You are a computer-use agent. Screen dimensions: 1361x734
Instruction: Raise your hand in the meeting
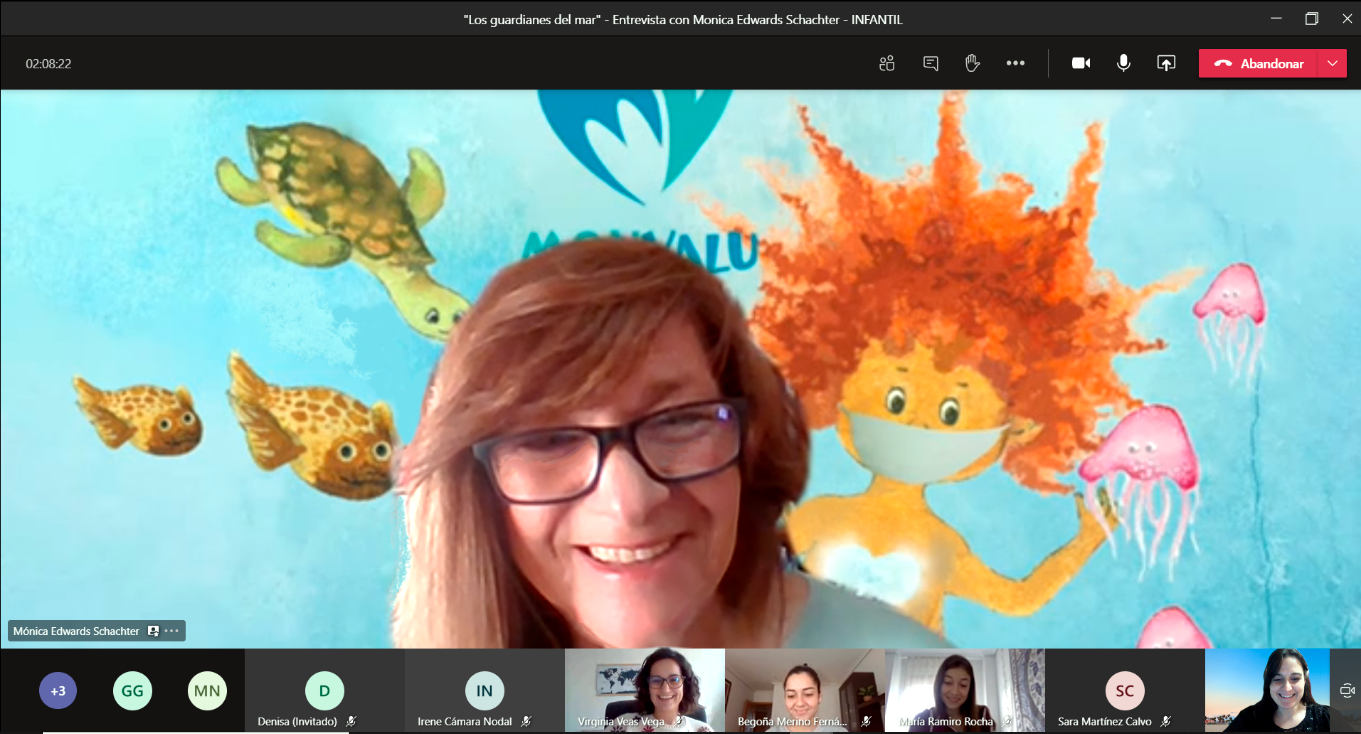(972, 63)
